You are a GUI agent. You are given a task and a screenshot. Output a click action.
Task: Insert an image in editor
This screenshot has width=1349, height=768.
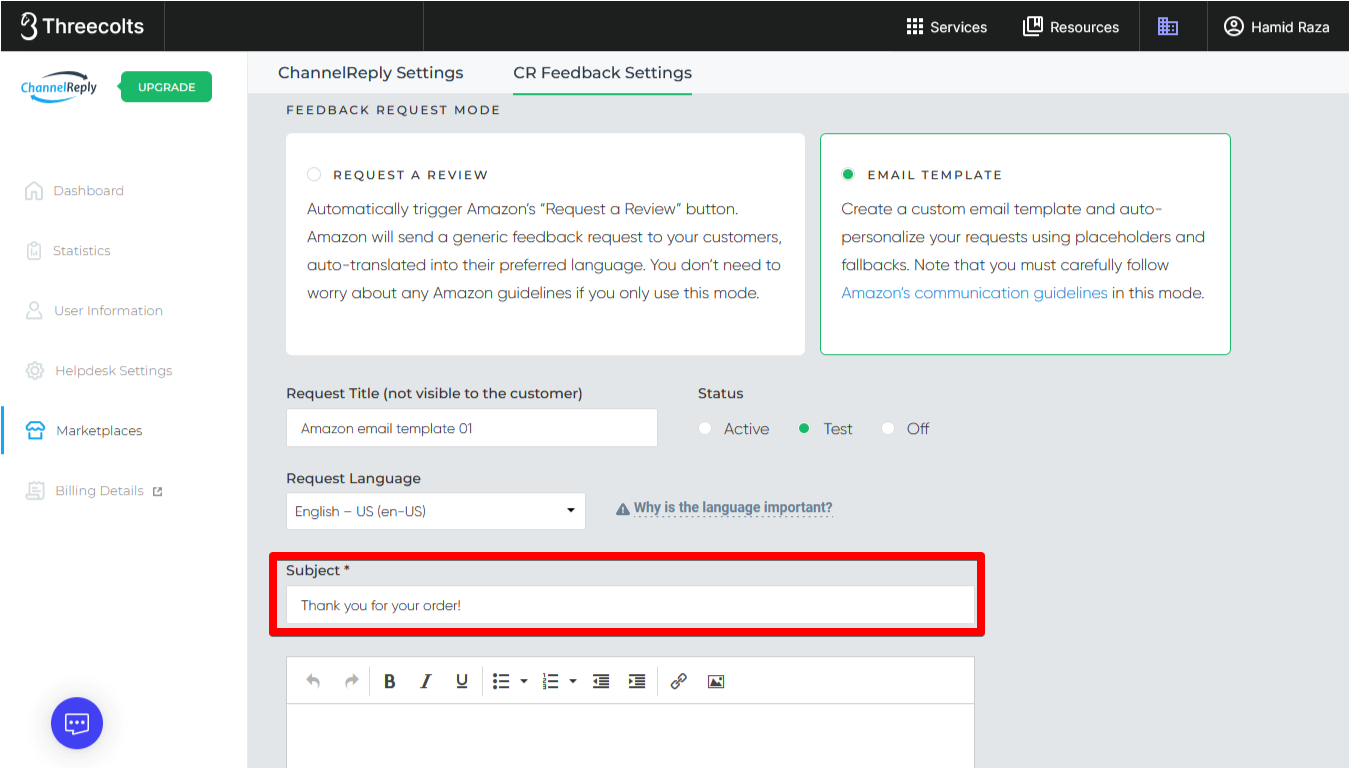tap(716, 681)
